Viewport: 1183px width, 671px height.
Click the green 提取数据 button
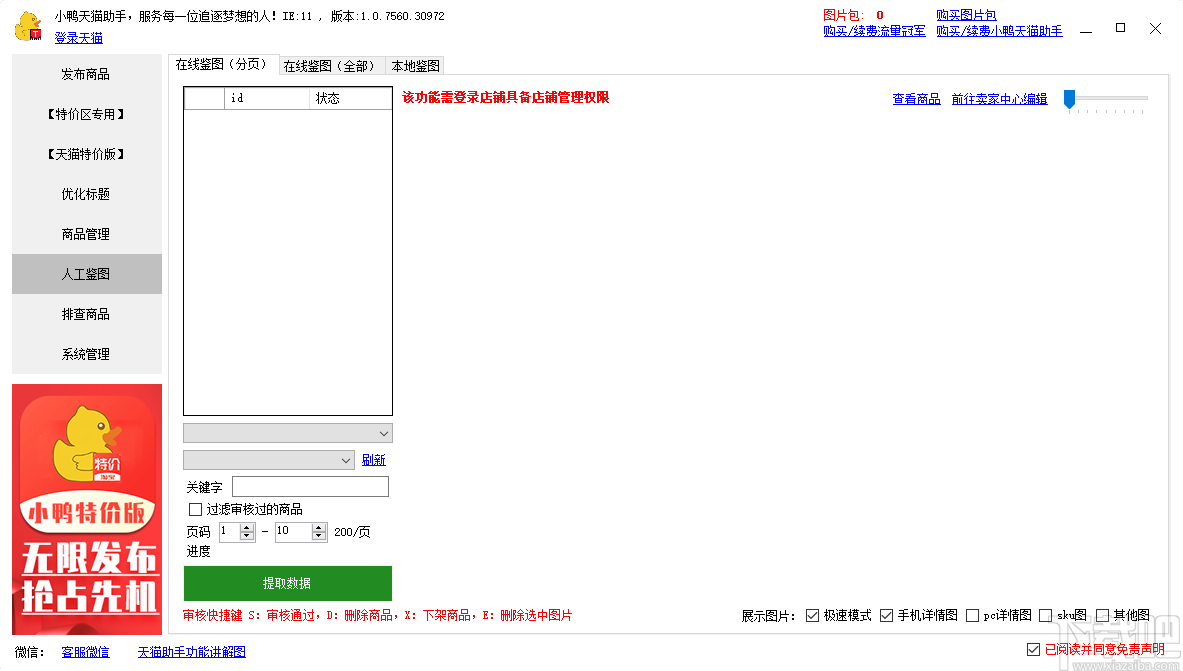[287, 583]
